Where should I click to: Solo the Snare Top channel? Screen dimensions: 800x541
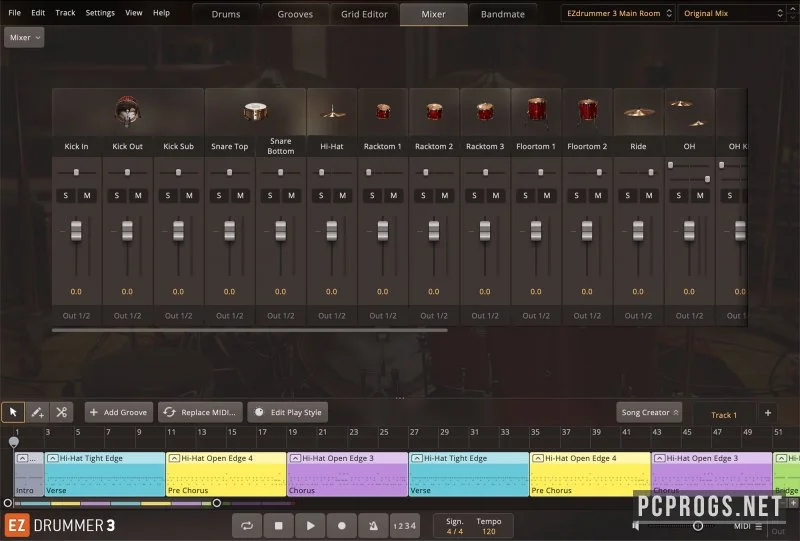[x=219, y=195]
